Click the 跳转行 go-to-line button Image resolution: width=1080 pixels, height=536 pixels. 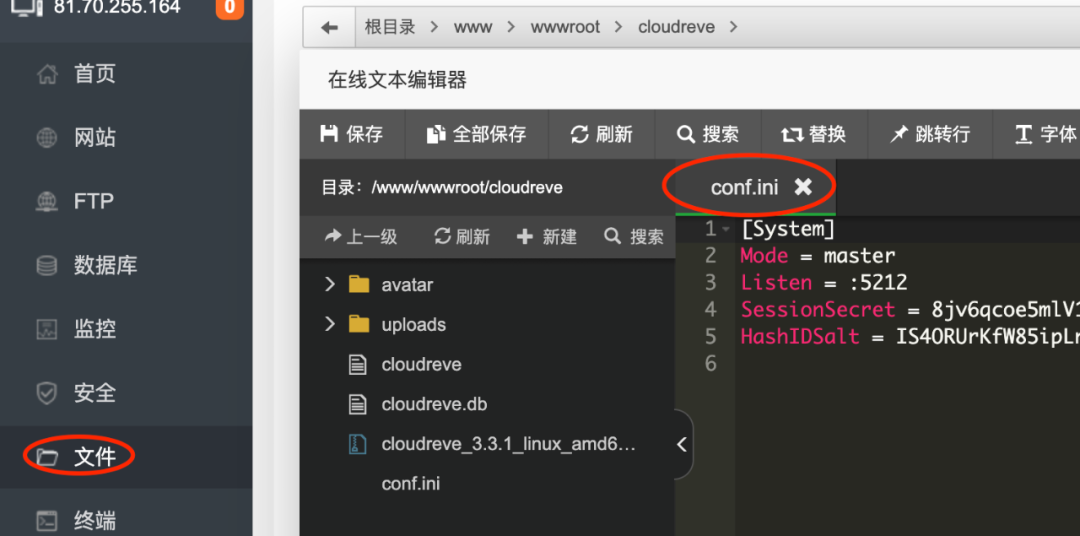pyautogui.click(x=930, y=134)
